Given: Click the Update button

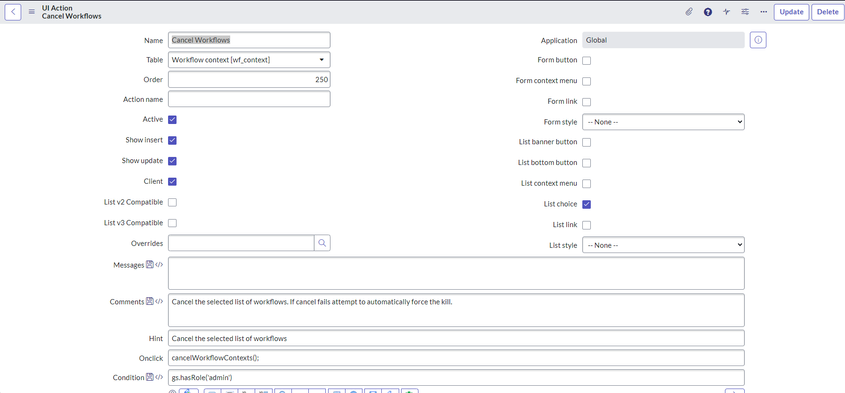Looking at the screenshot, I should [x=791, y=12].
